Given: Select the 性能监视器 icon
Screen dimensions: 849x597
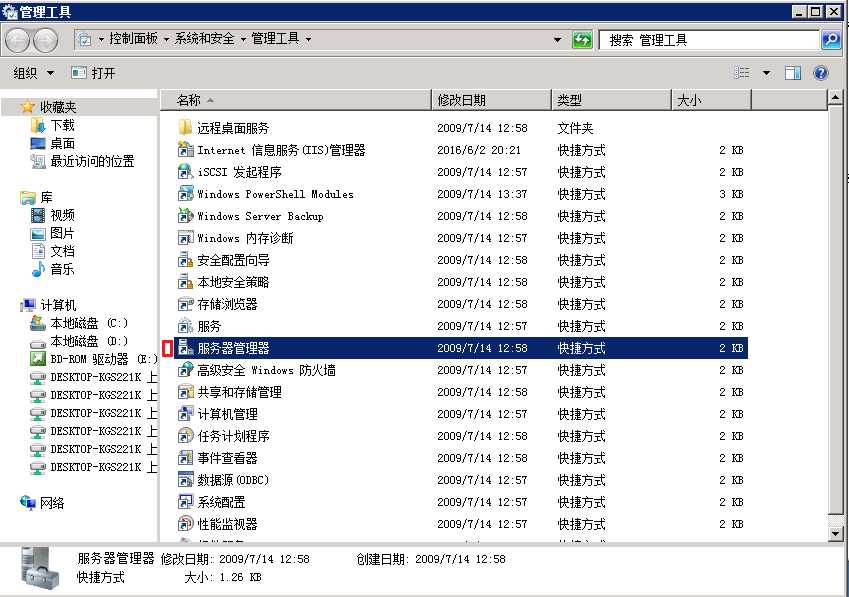Looking at the screenshot, I should pos(185,524).
